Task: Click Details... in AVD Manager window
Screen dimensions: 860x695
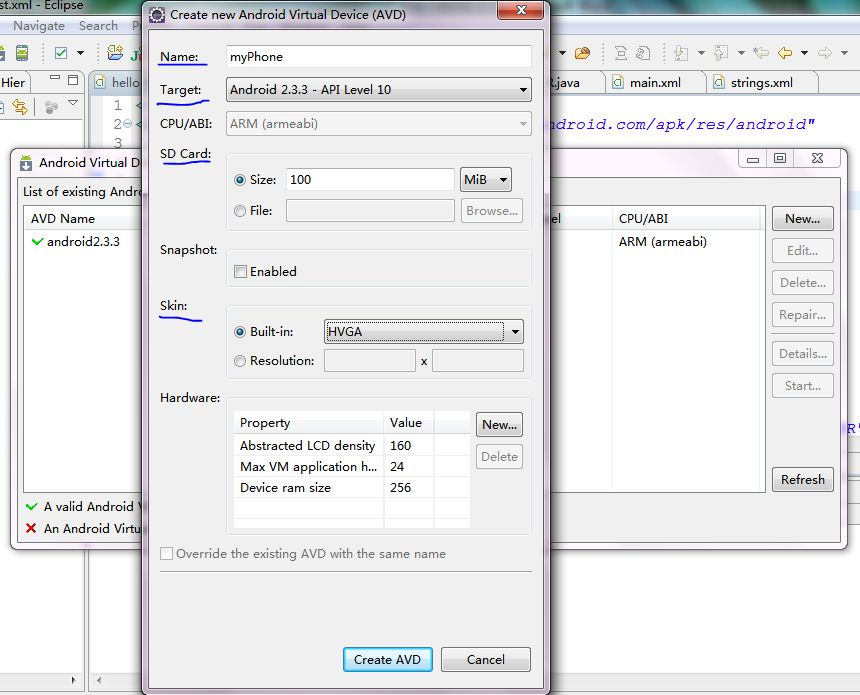Action: click(802, 354)
